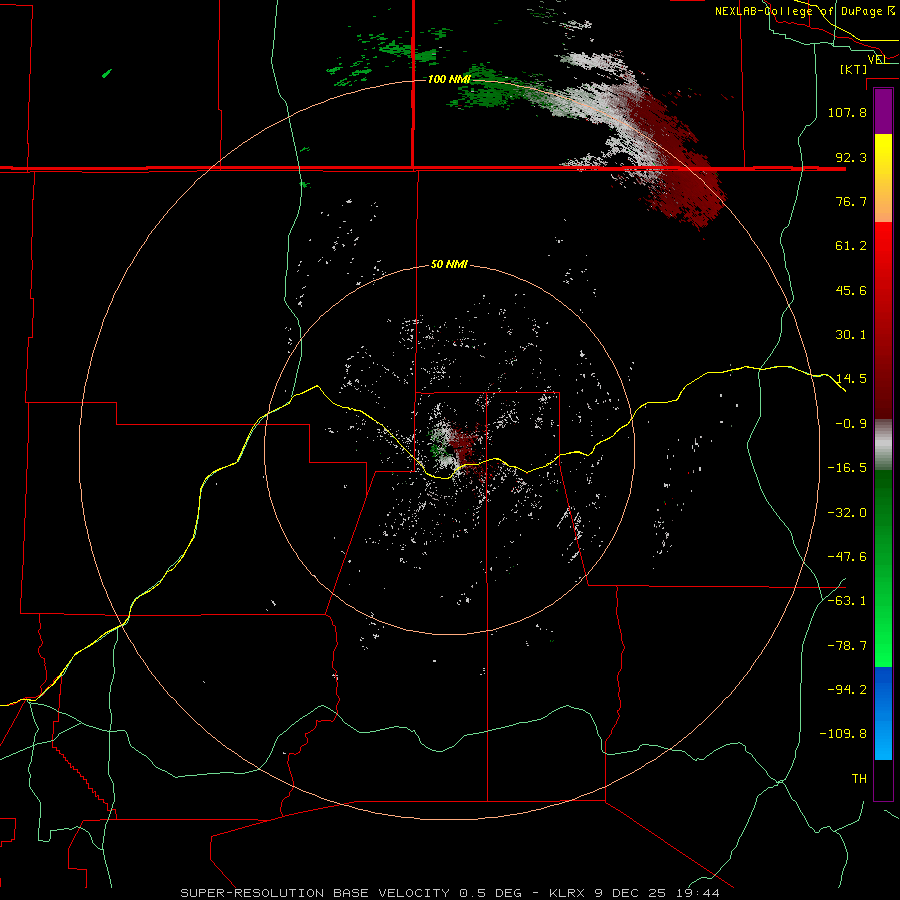Click the 50 NMI range ring label
The image size is (900, 900).
pyautogui.click(x=449, y=265)
